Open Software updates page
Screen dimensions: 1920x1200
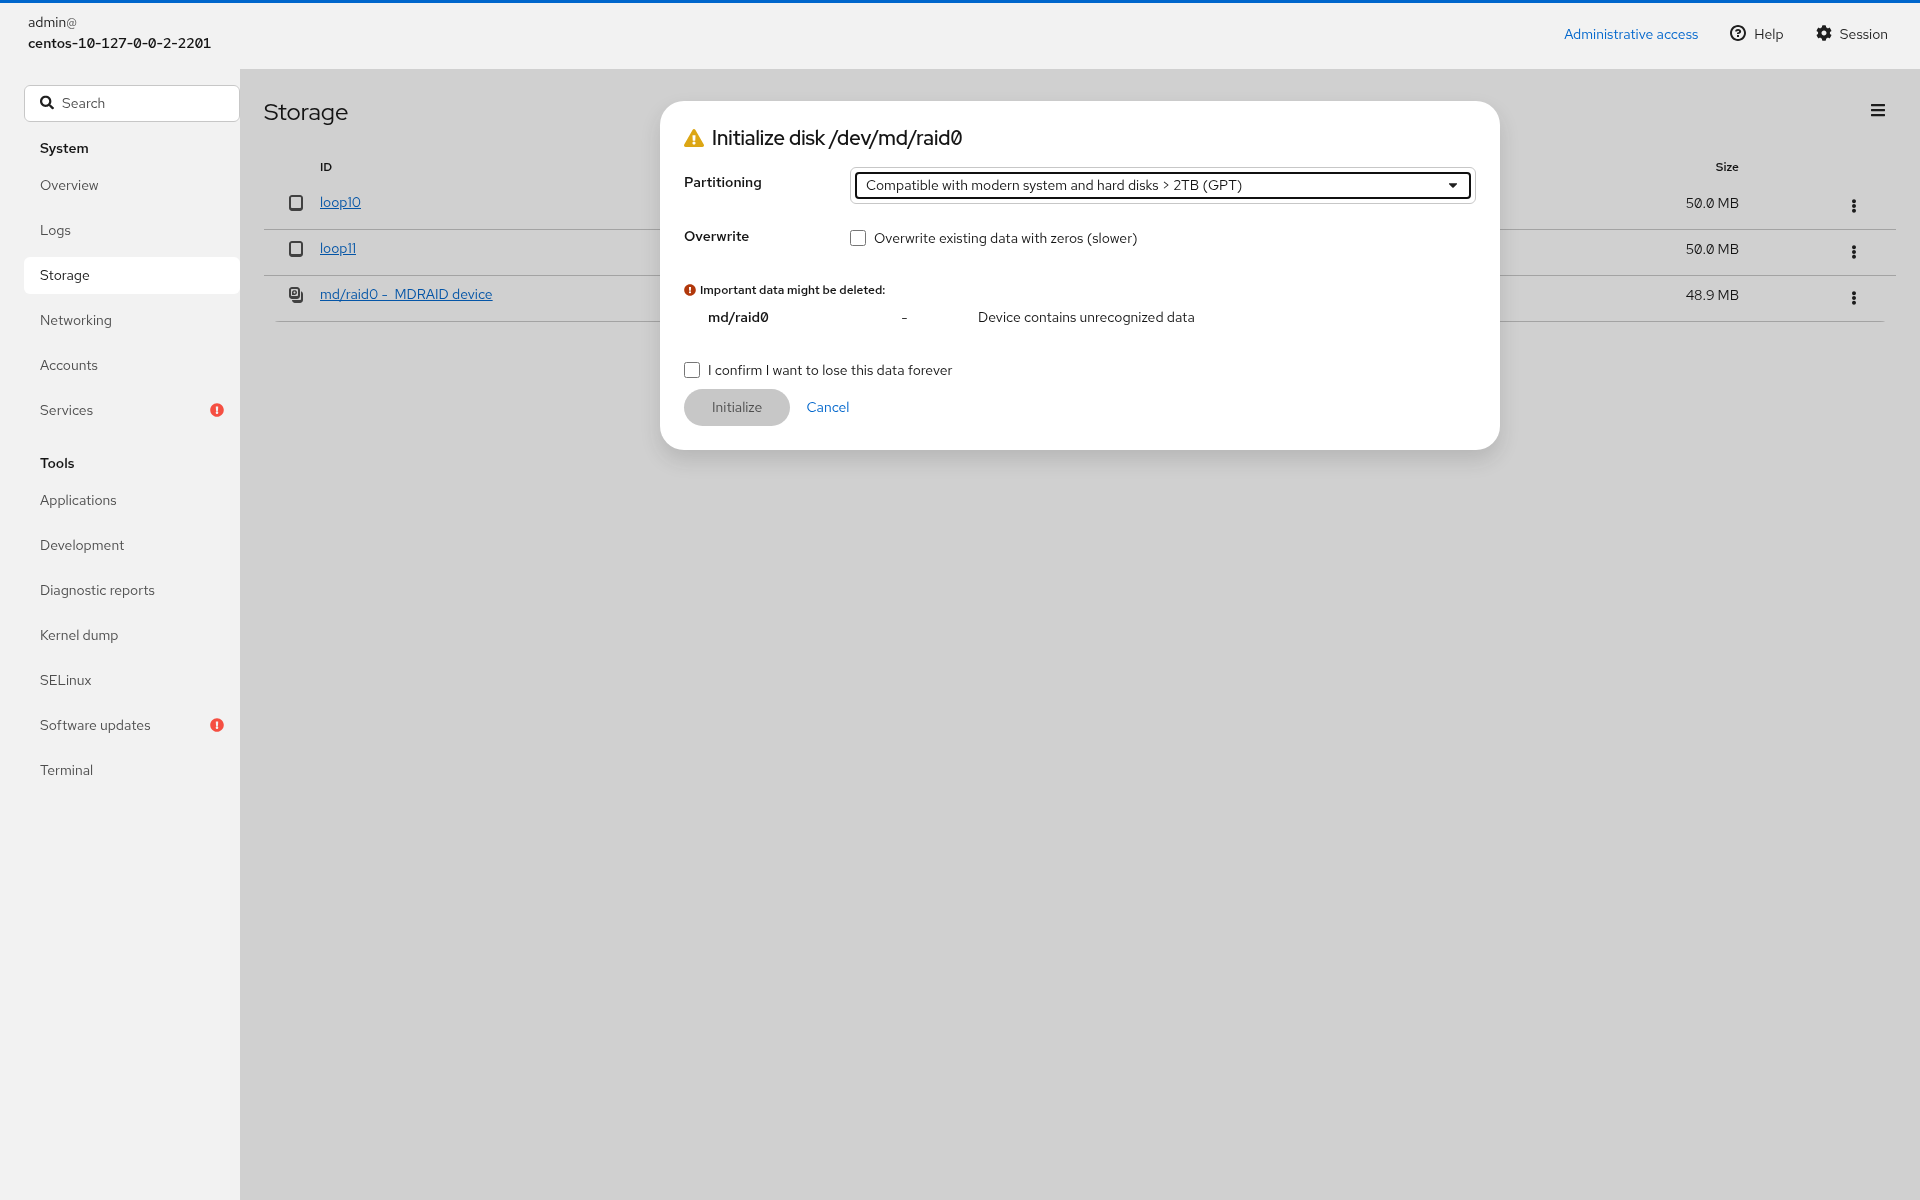[x=131, y=725]
